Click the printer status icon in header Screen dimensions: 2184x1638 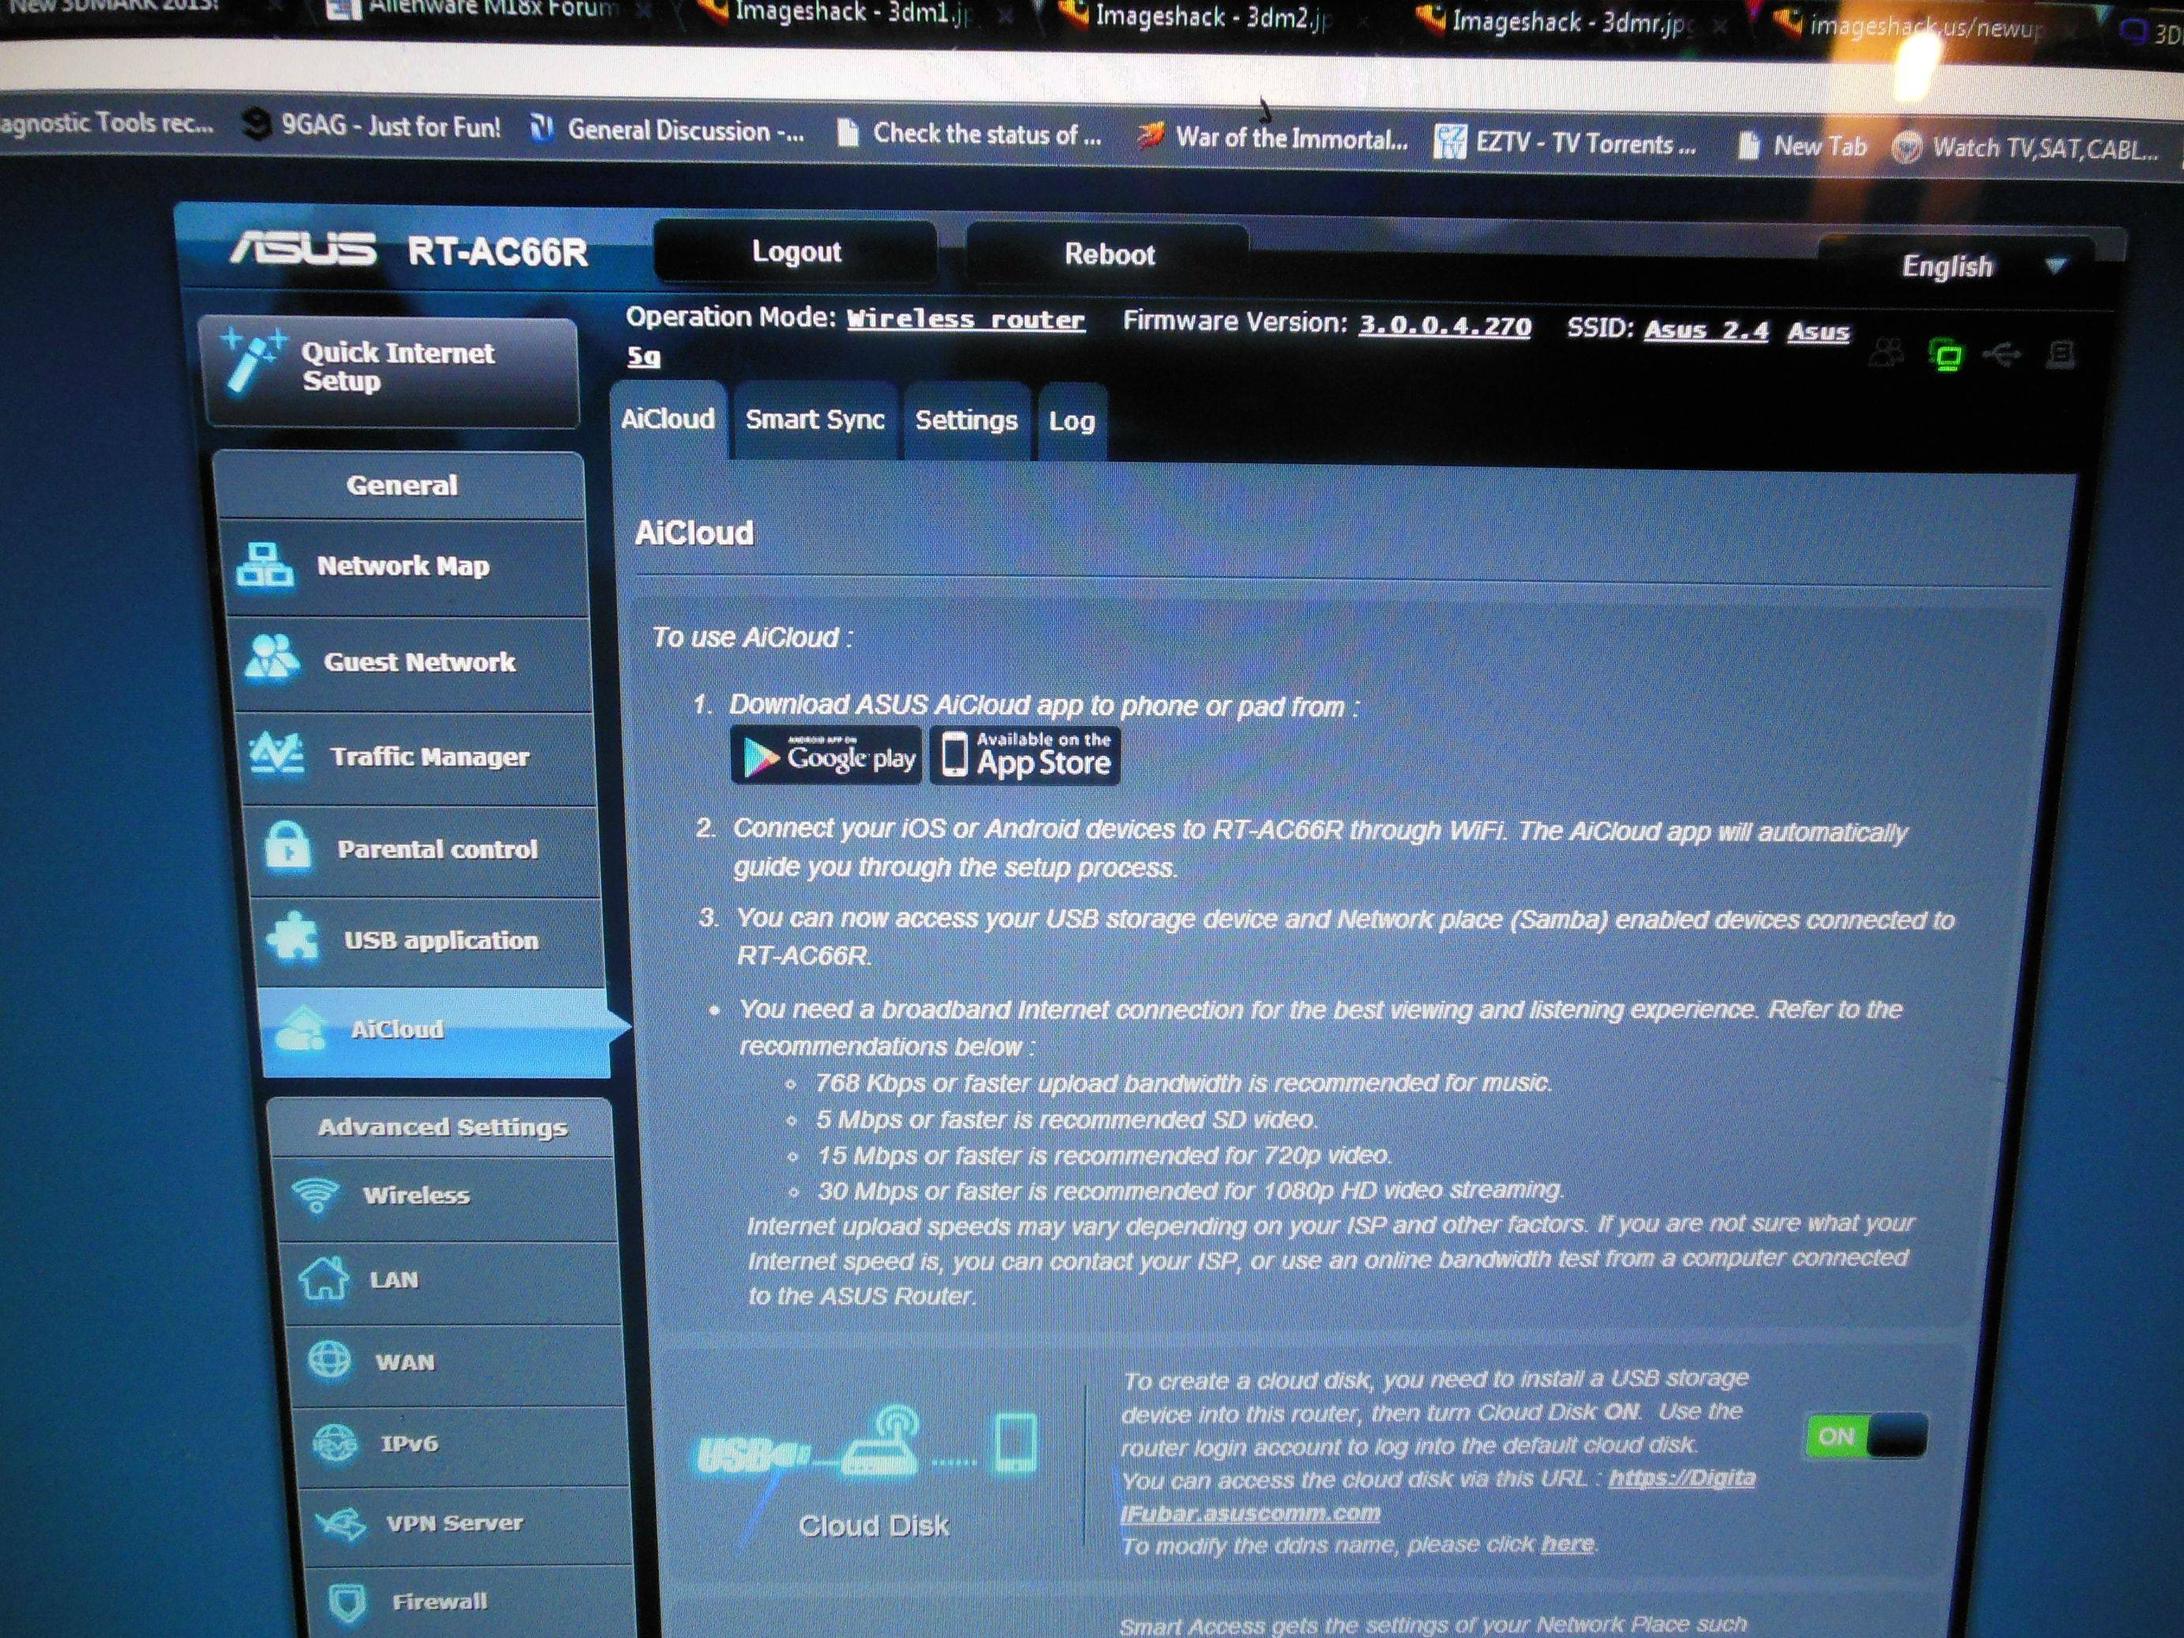click(x=2061, y=354)
